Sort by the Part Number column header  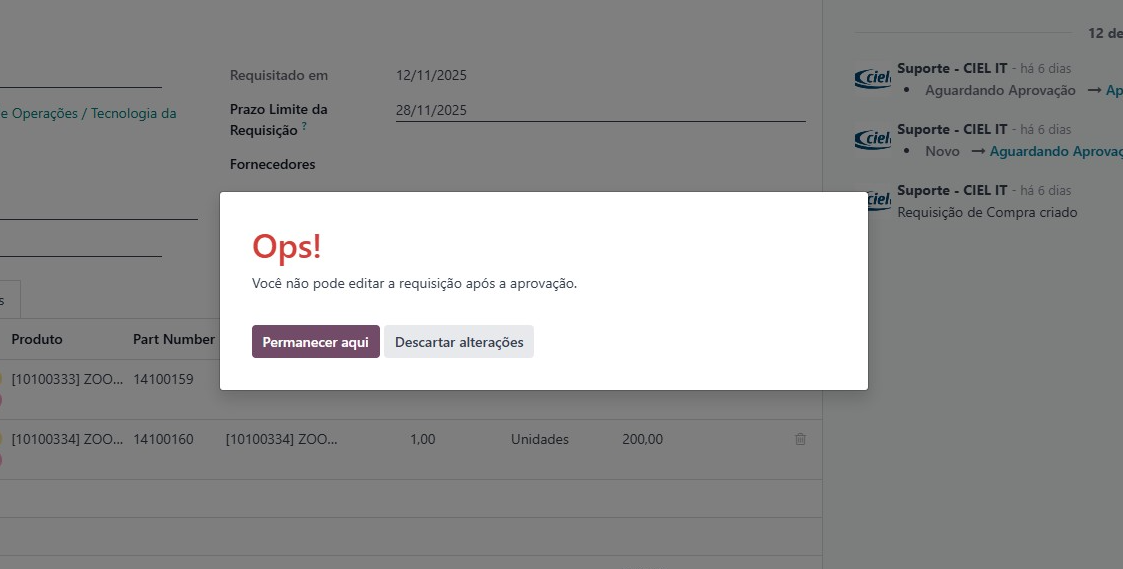point(173,339)
